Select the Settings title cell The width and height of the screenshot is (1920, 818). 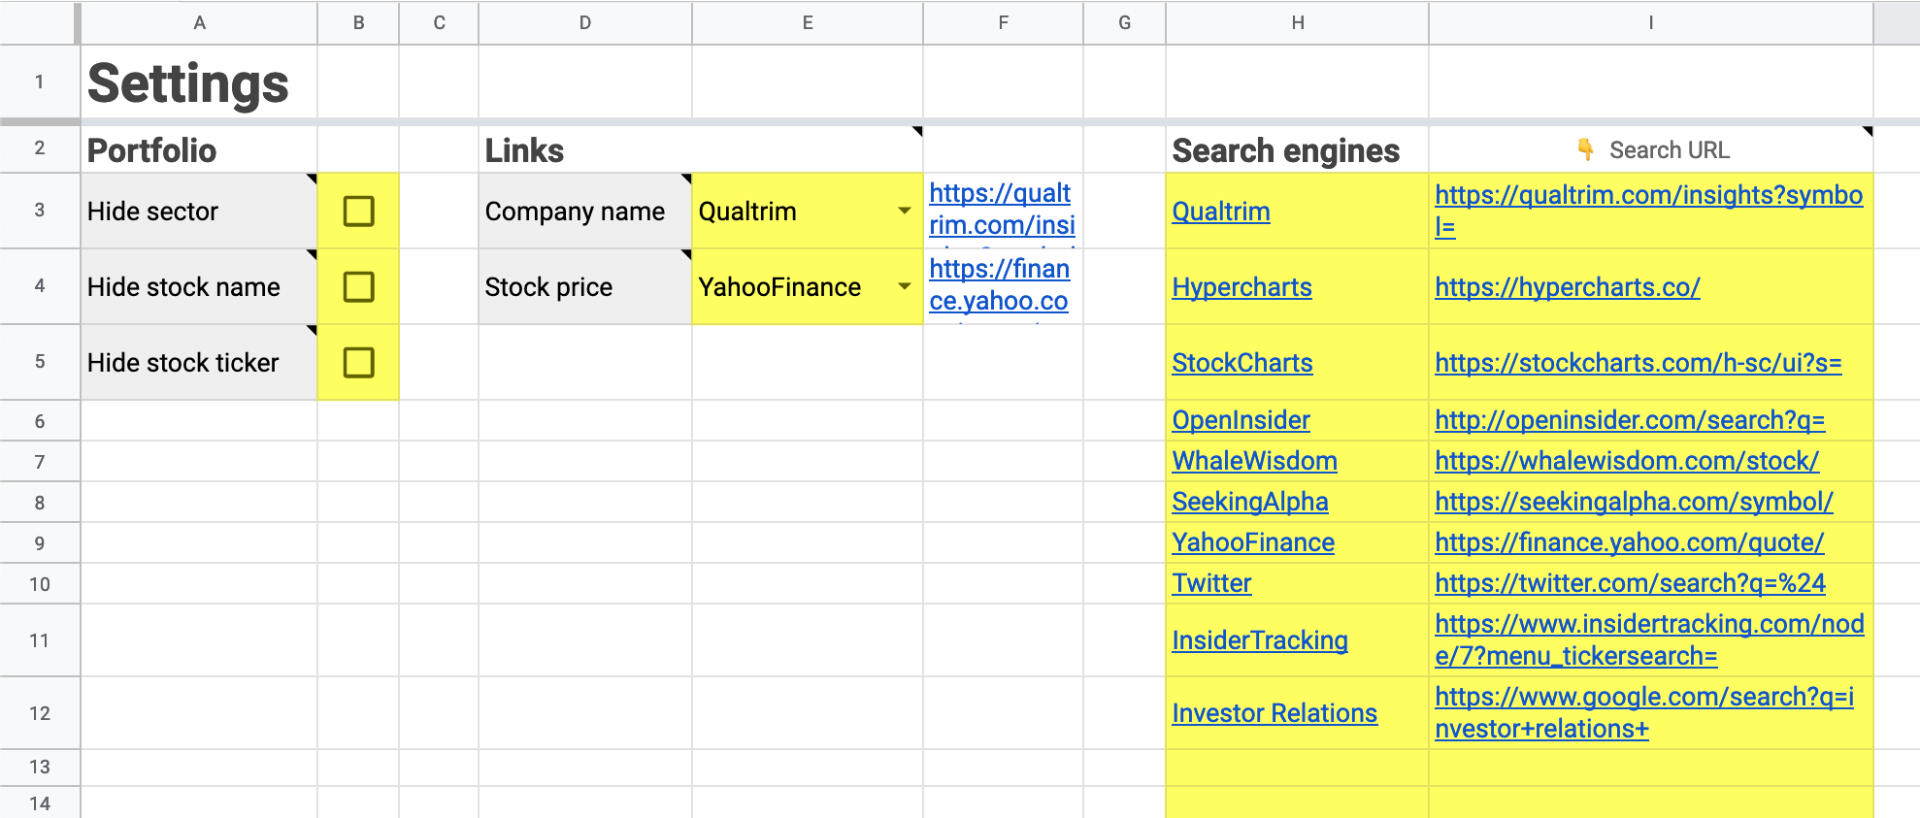199,82
